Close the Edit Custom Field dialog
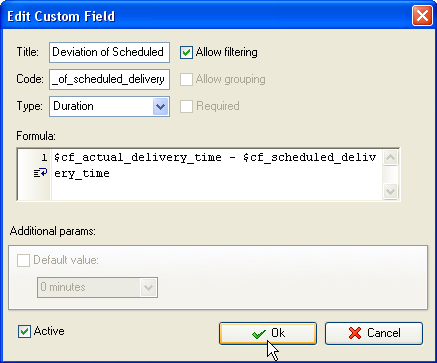 [422, 16]
